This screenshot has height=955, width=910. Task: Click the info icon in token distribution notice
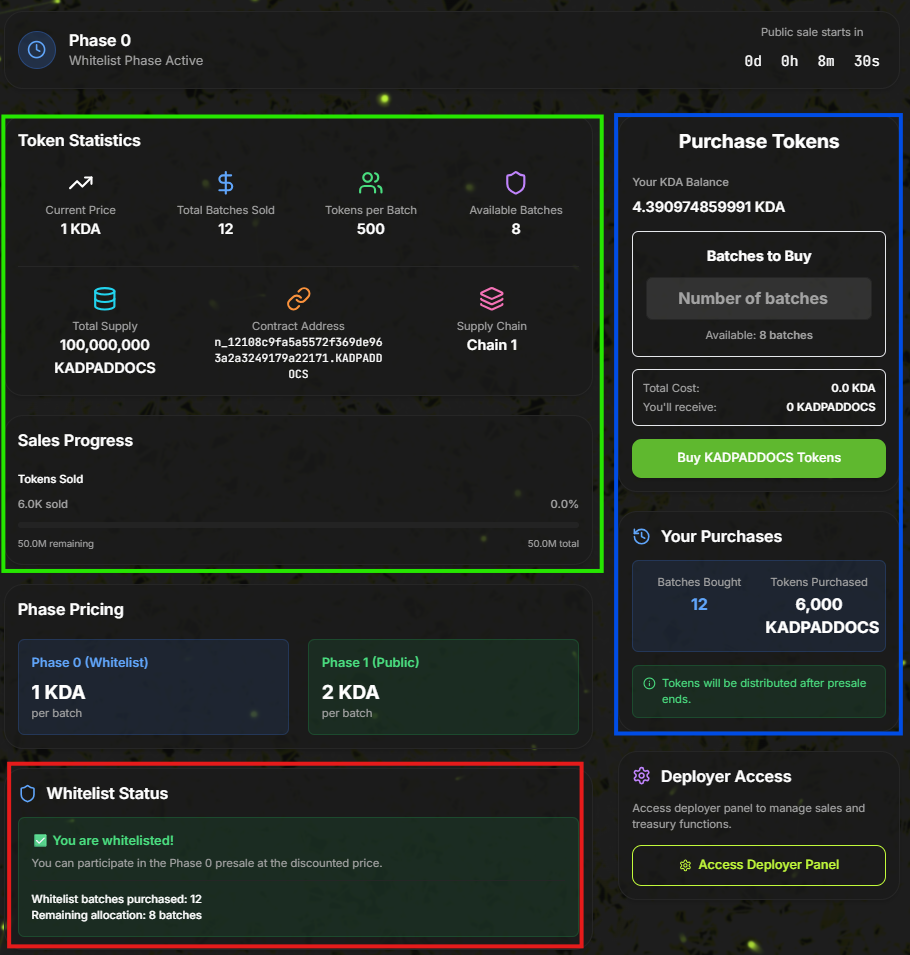tap(650, 684)
